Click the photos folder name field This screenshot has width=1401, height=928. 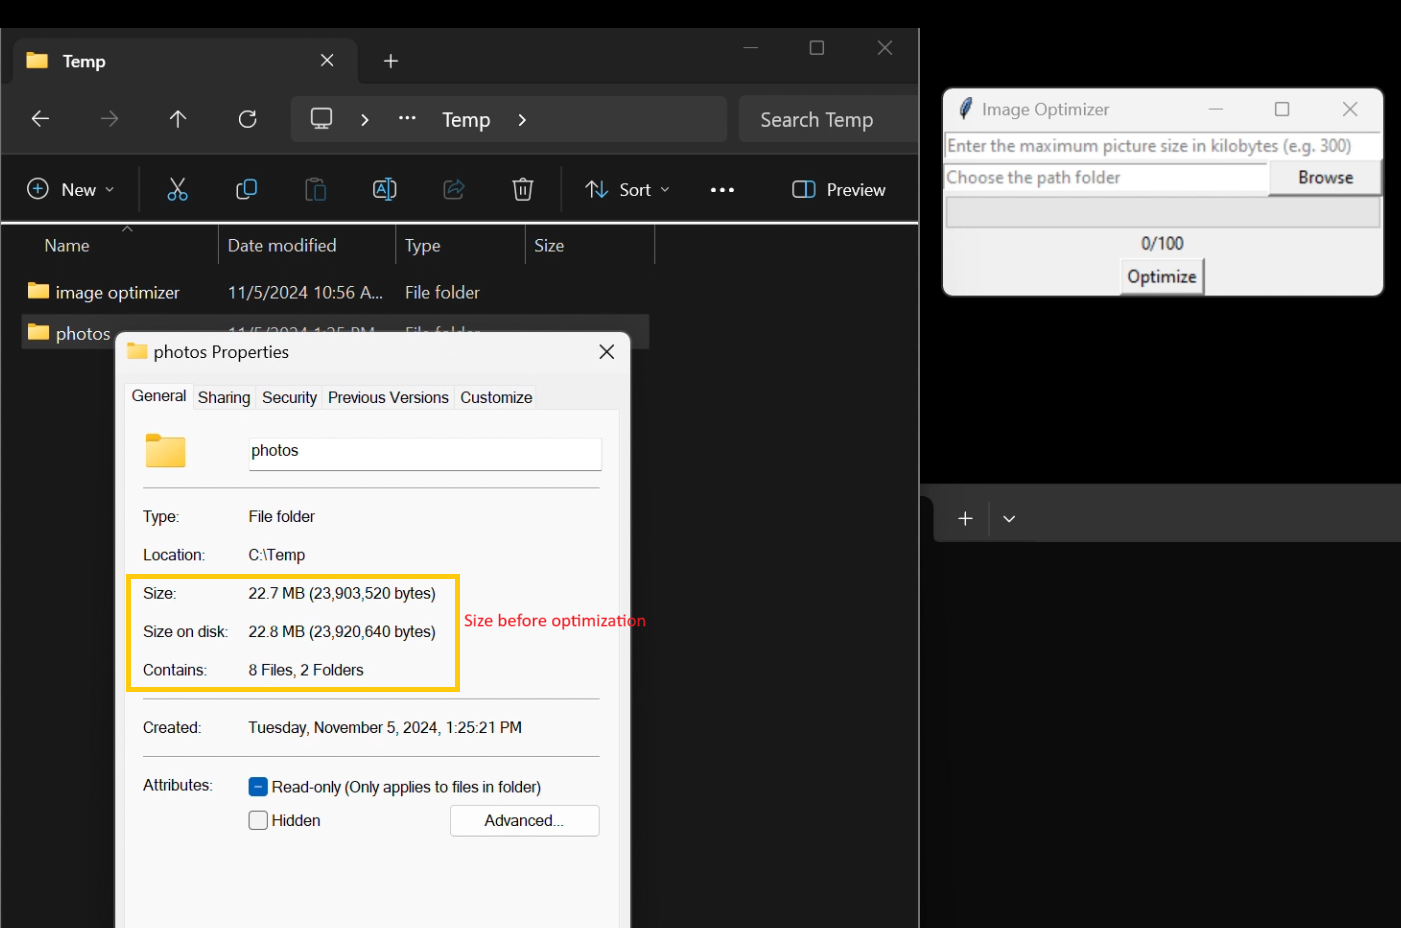tap(425, 453)
